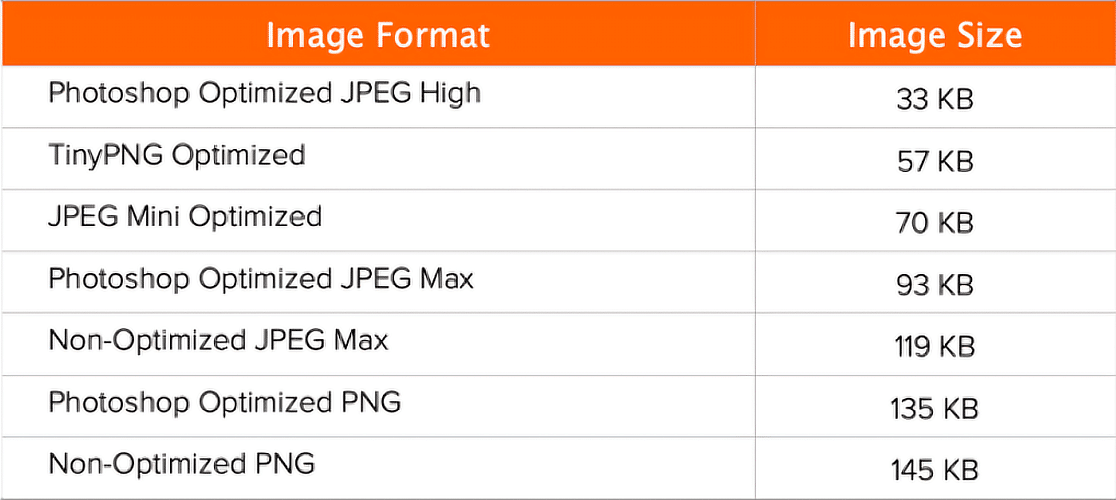This screenshot has width=1116, height=500.
Task: Click the word "Format" in the header
Action: pos(433,36)
